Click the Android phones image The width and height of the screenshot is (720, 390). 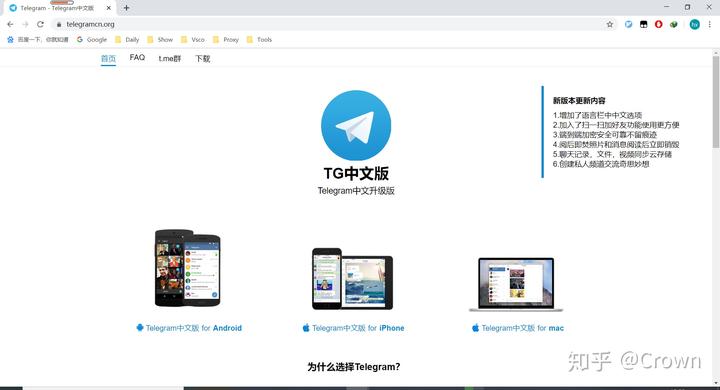(x=188, y=268)
